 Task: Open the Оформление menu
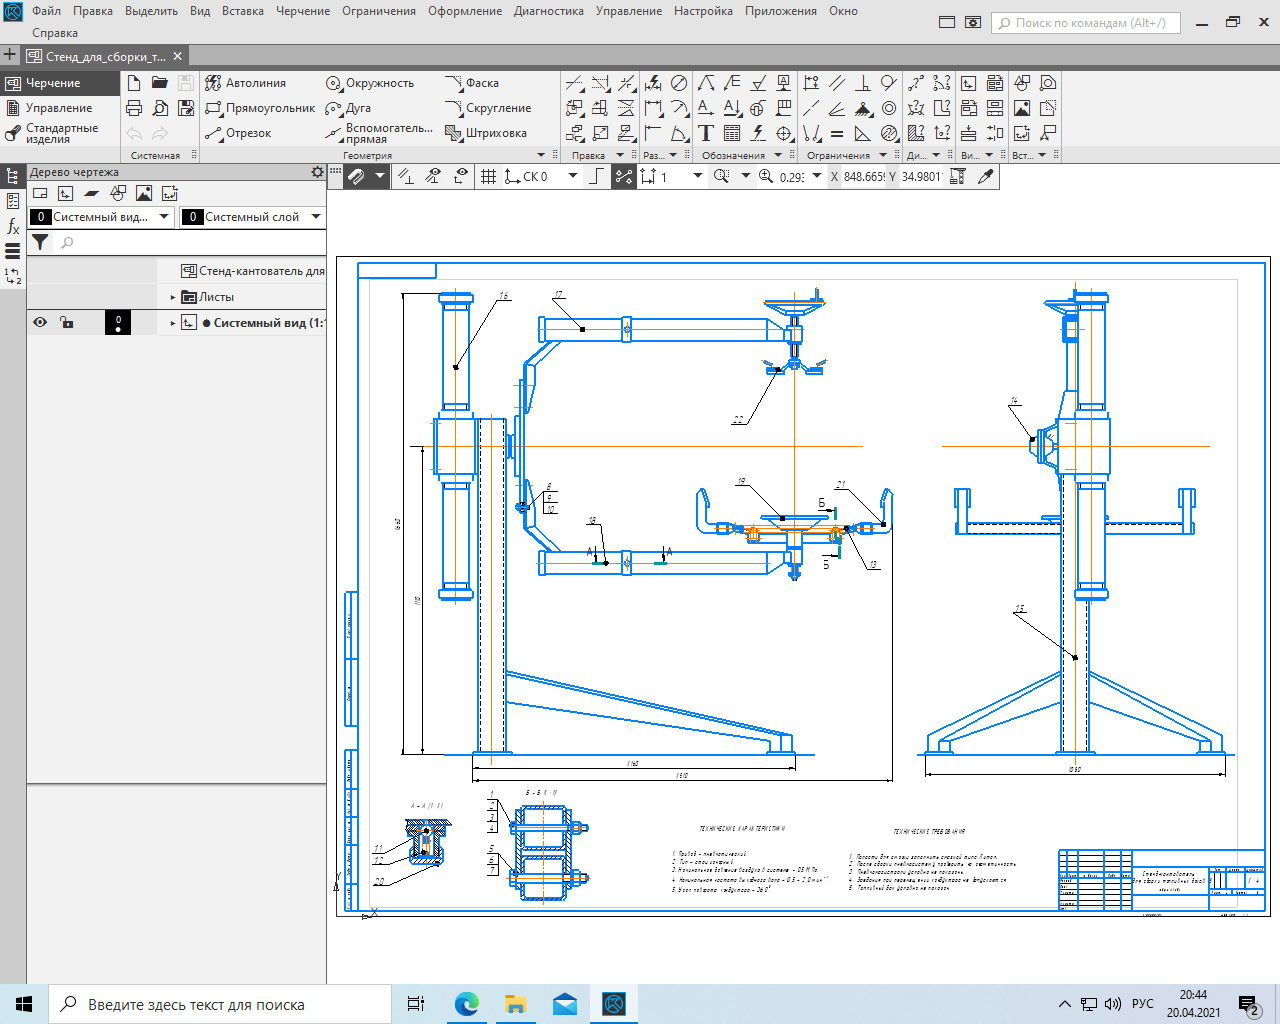[465, 11]
